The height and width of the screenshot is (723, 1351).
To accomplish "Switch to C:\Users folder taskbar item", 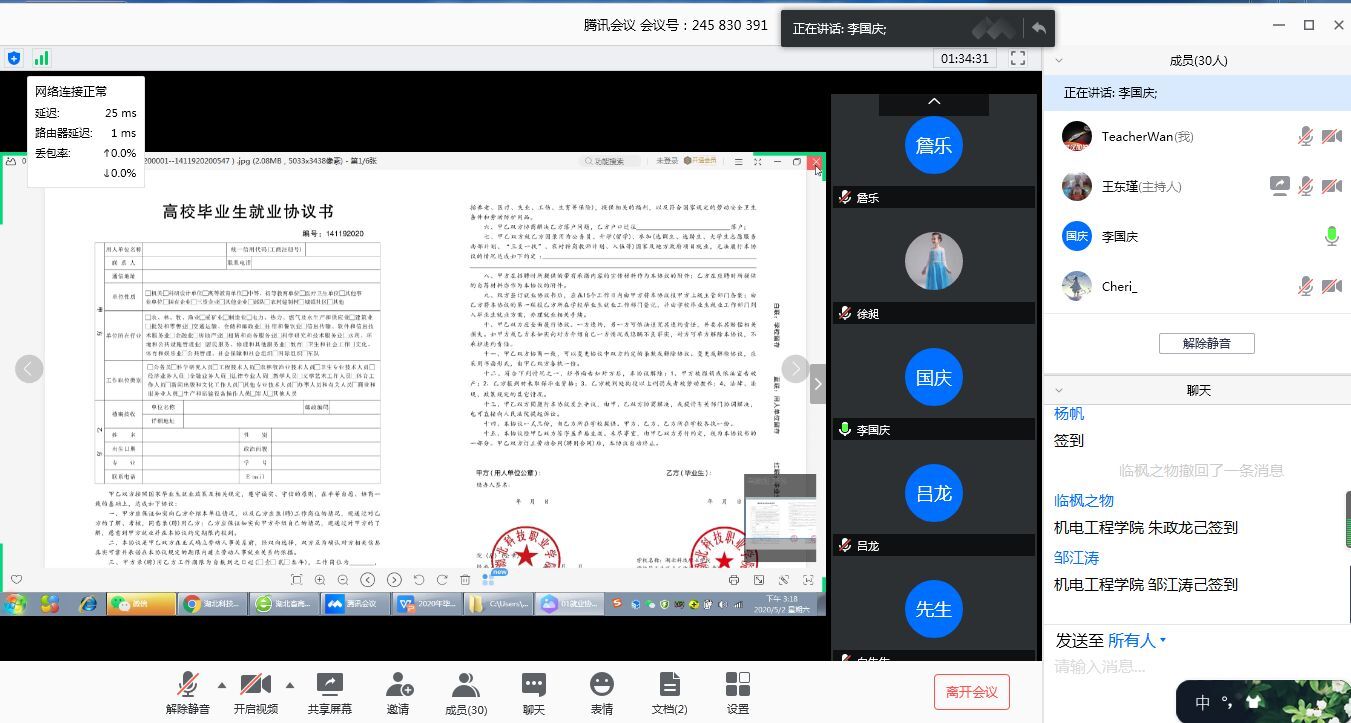I will tap(499, 604).
